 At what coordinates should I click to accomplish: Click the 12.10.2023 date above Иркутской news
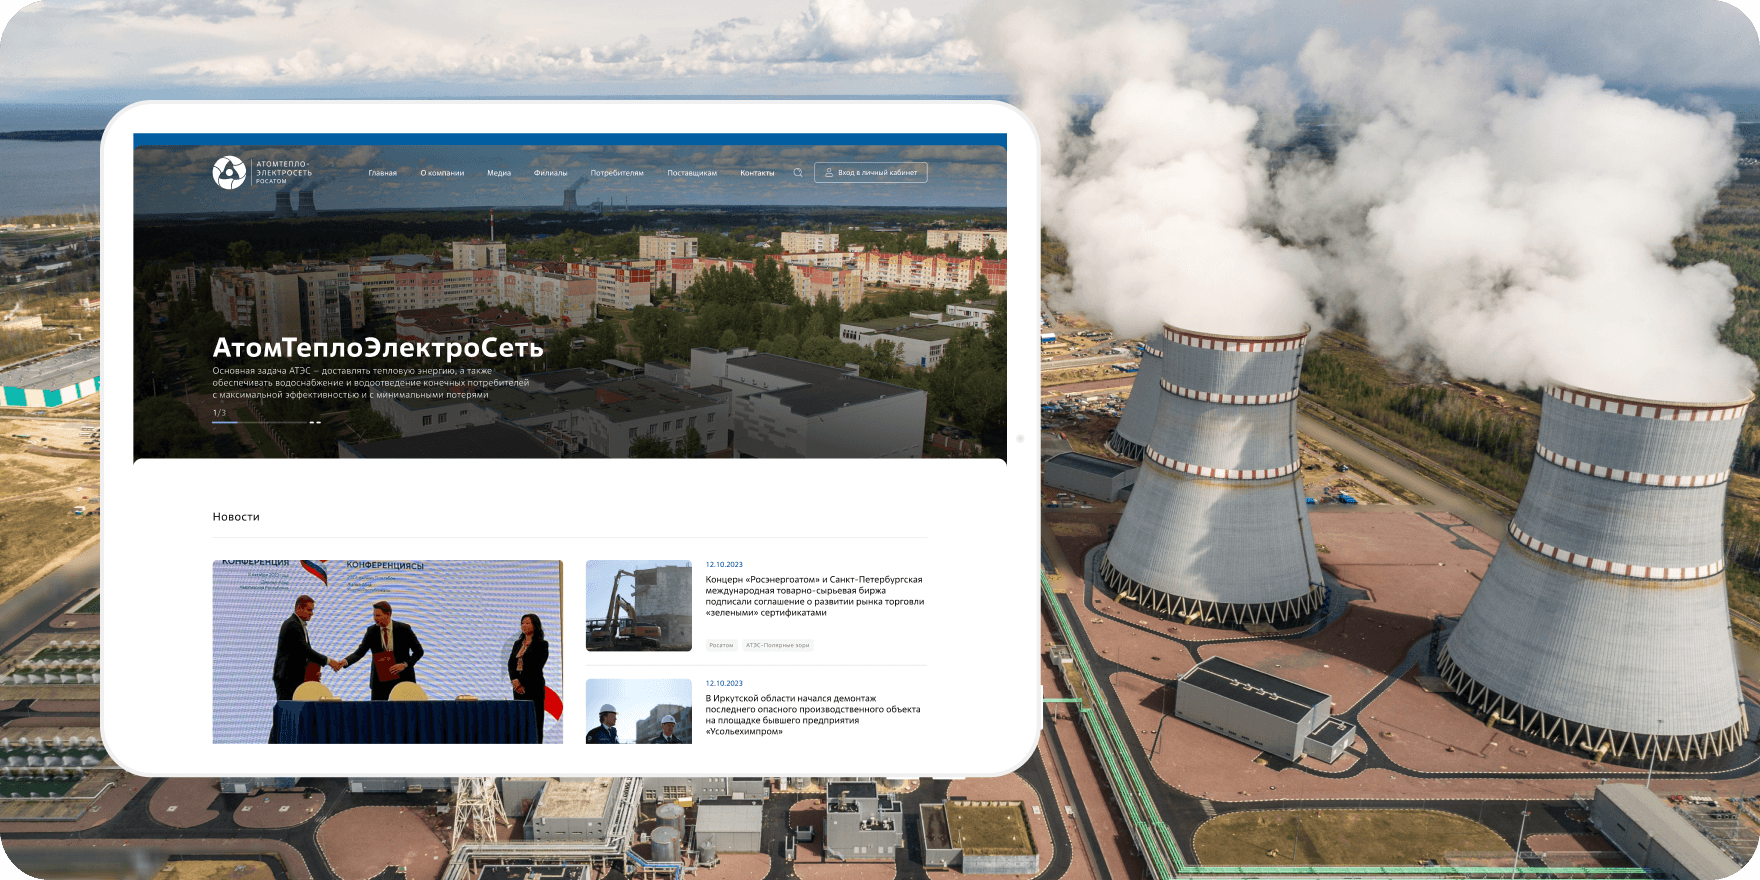click(x=724, y=684)
